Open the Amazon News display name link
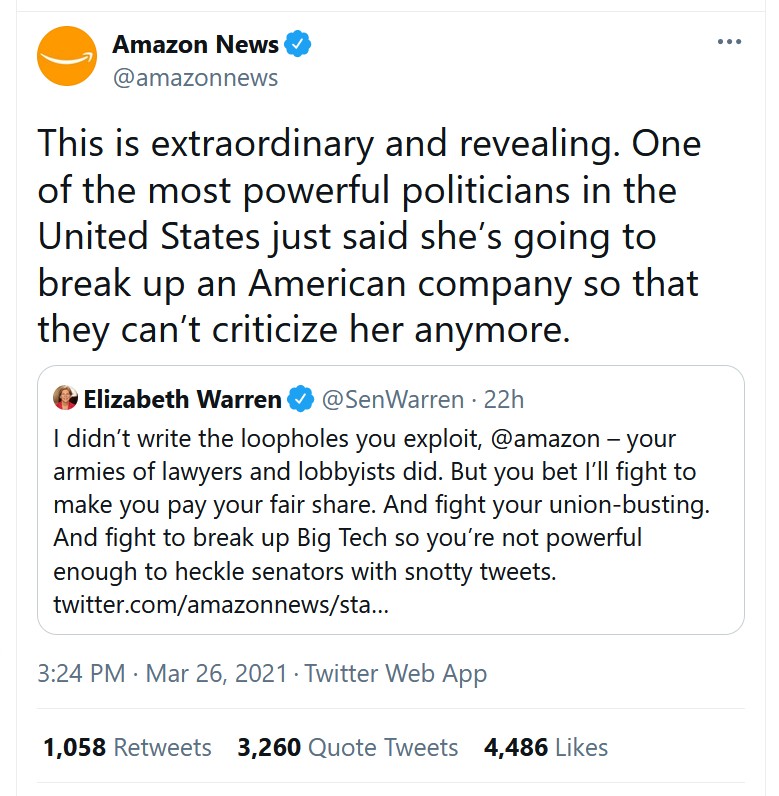 coord(193,44)
